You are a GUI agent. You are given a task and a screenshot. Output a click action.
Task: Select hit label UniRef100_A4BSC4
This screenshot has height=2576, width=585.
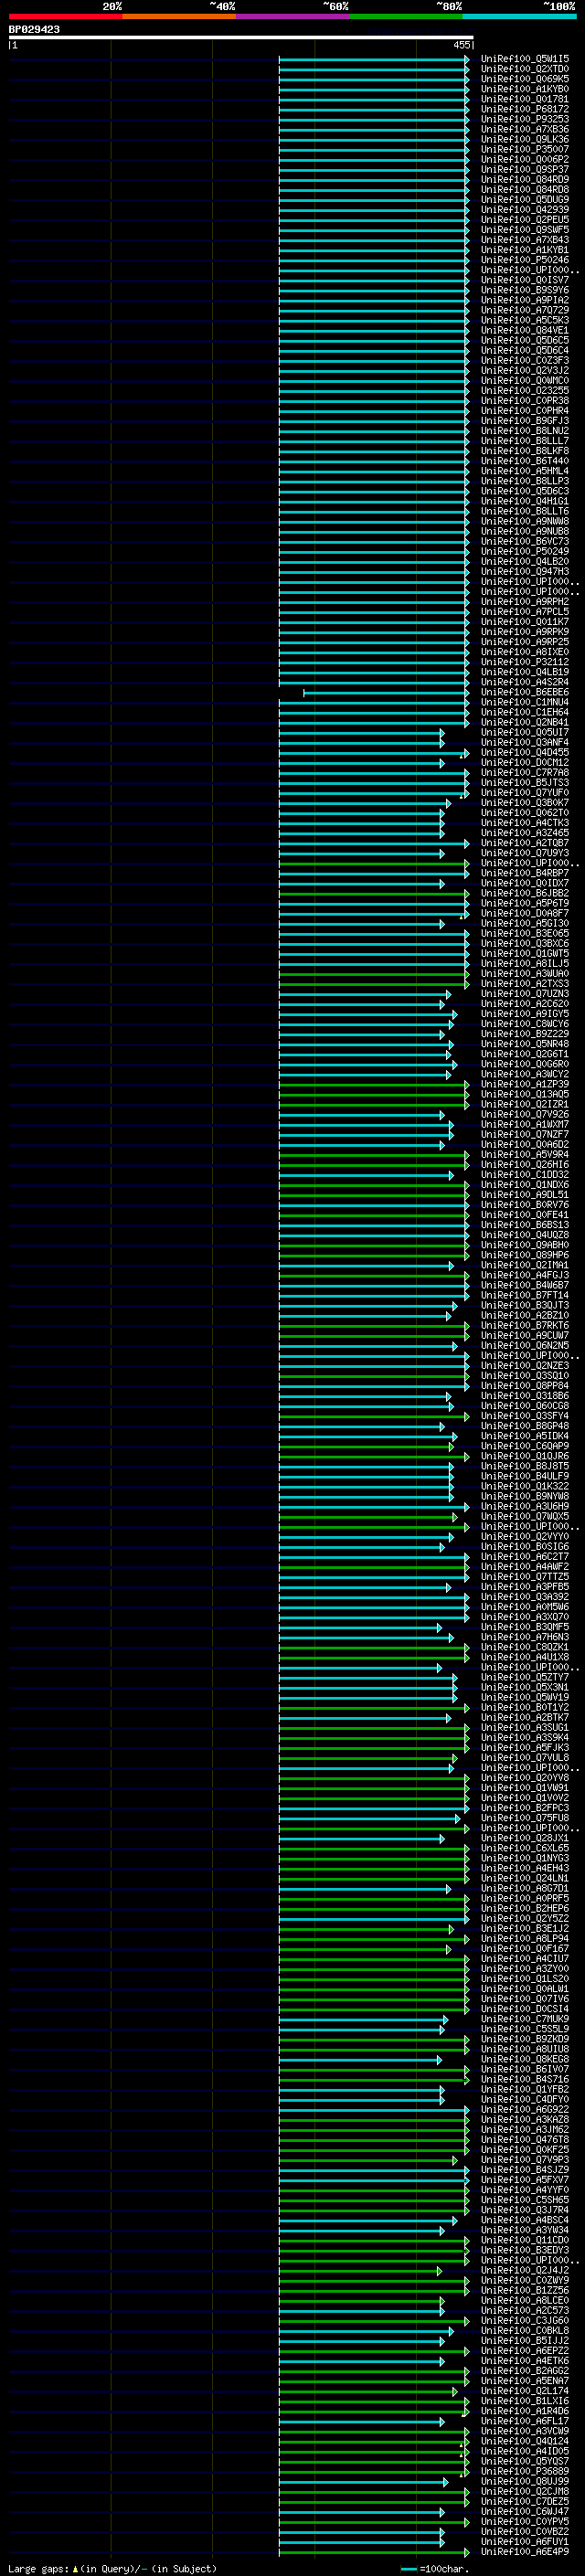pos(525,2220)
